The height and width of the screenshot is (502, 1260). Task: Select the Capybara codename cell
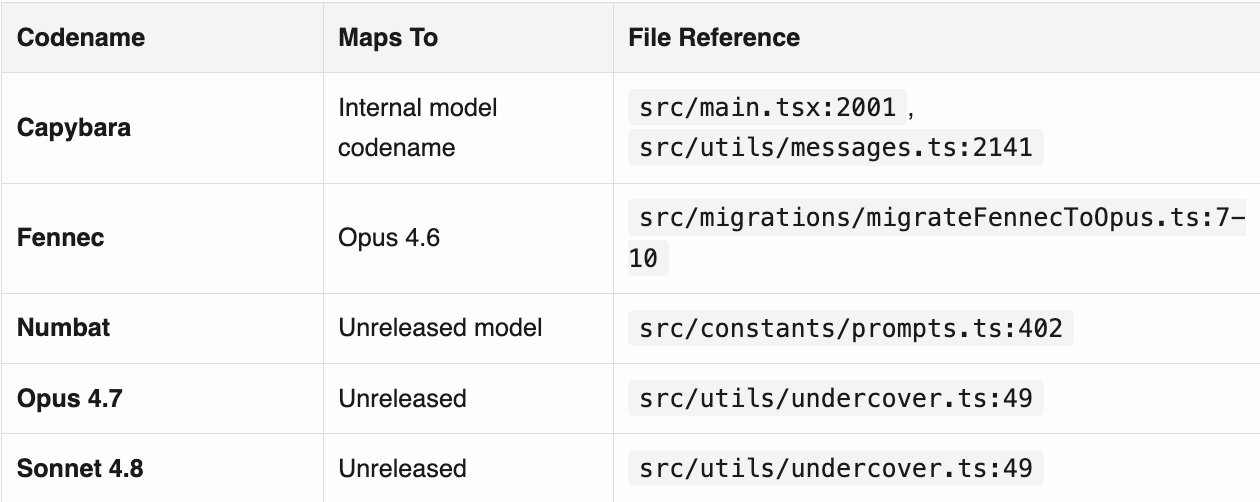click(74, 128)
